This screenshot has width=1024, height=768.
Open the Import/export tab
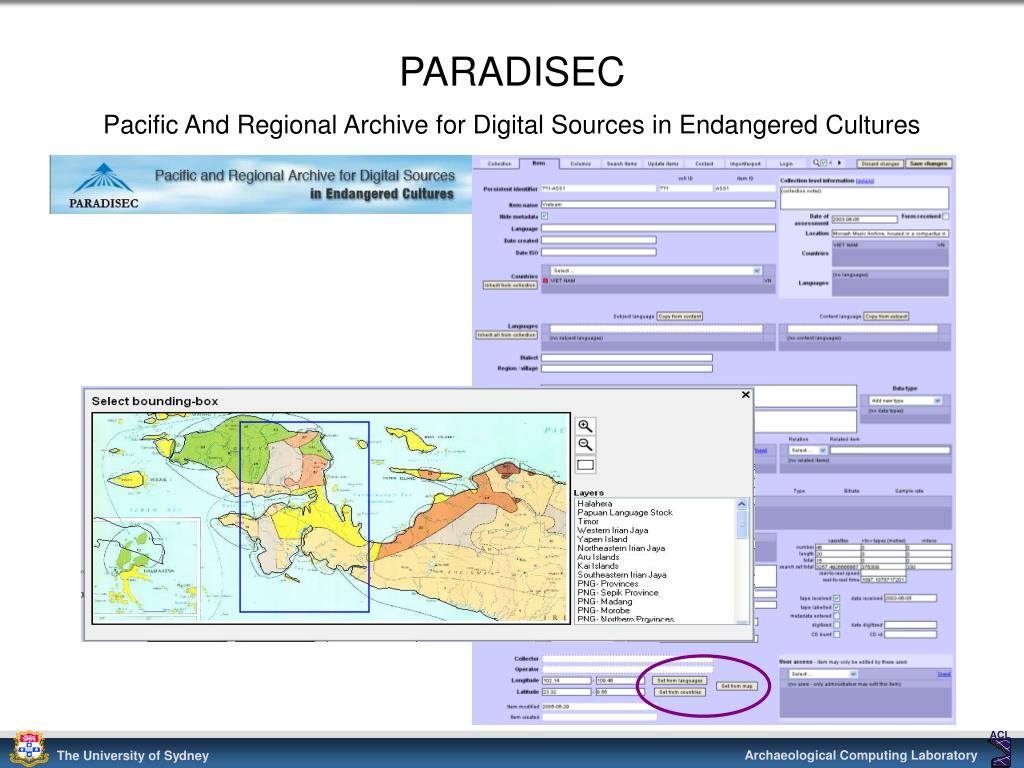coord(745,164)
